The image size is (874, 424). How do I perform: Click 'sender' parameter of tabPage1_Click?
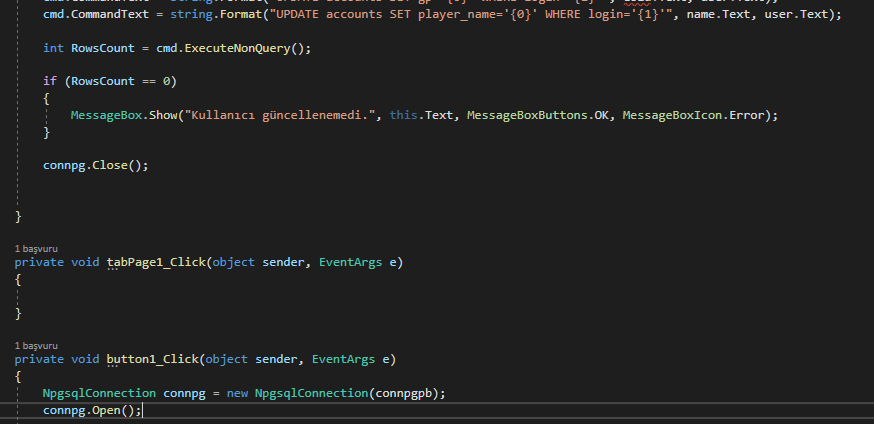283,262
